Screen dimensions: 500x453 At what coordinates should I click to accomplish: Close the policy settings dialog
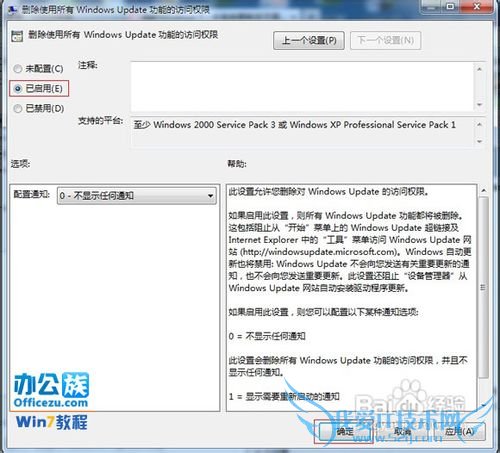(x=477, y=6)
